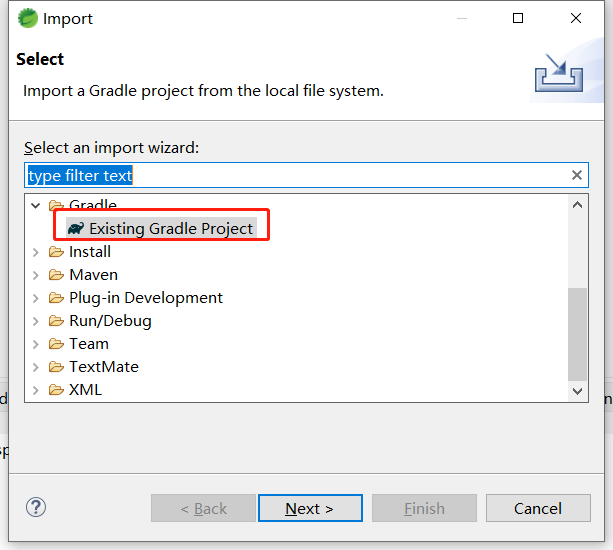
Task: Click the Run/Debug folder icon
Action: pos(56,321)
